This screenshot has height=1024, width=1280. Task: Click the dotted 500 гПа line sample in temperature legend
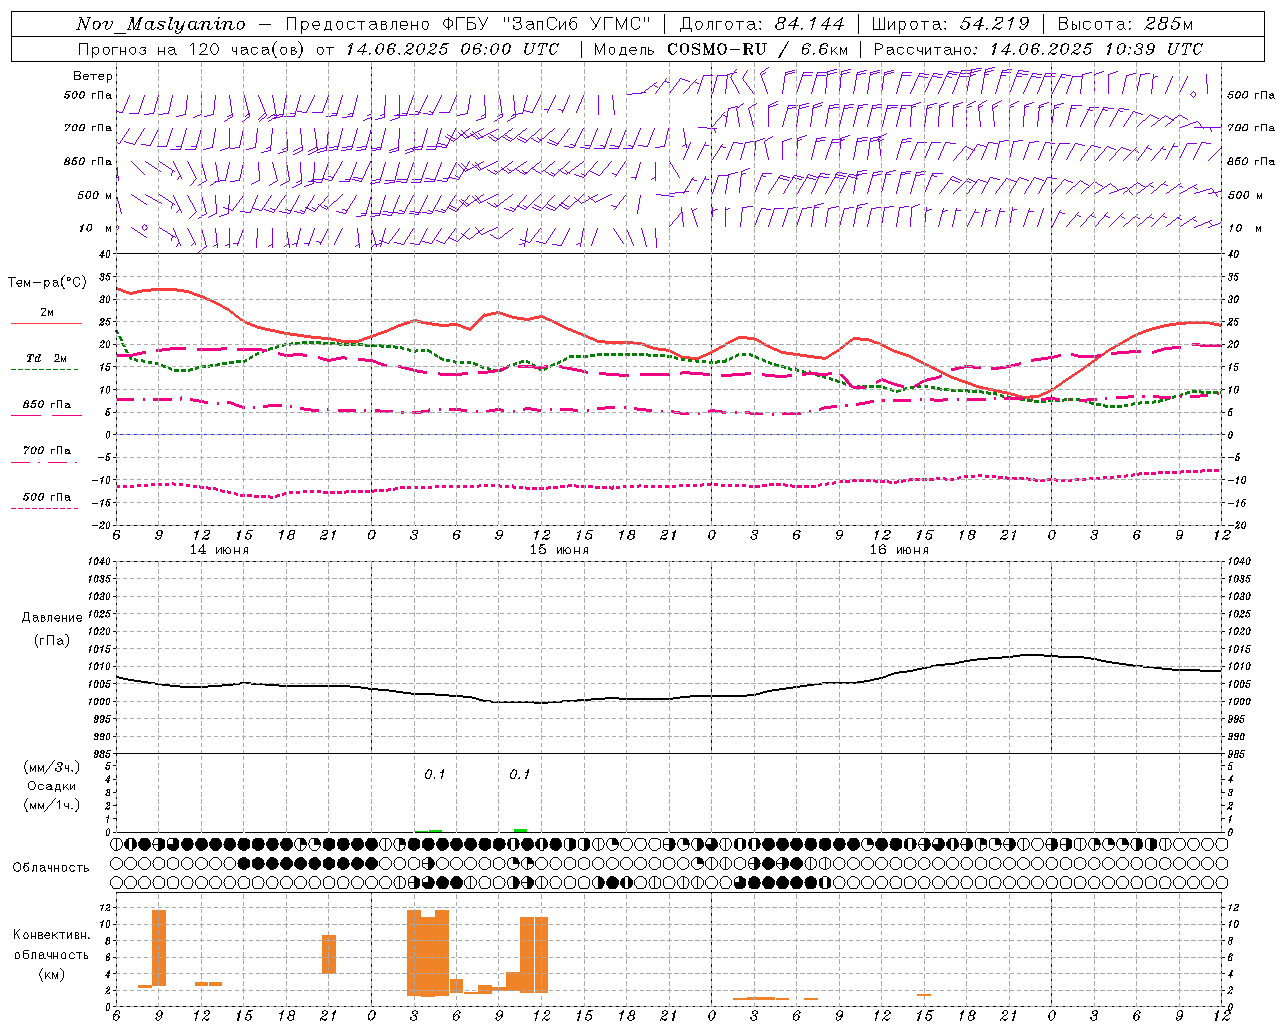pyautogui.click(x=46, y=508)
